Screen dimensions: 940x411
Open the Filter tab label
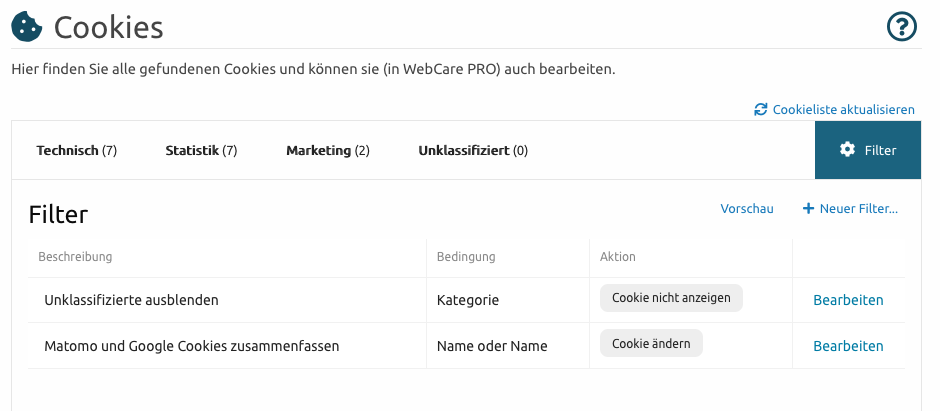tap(880, 150)
